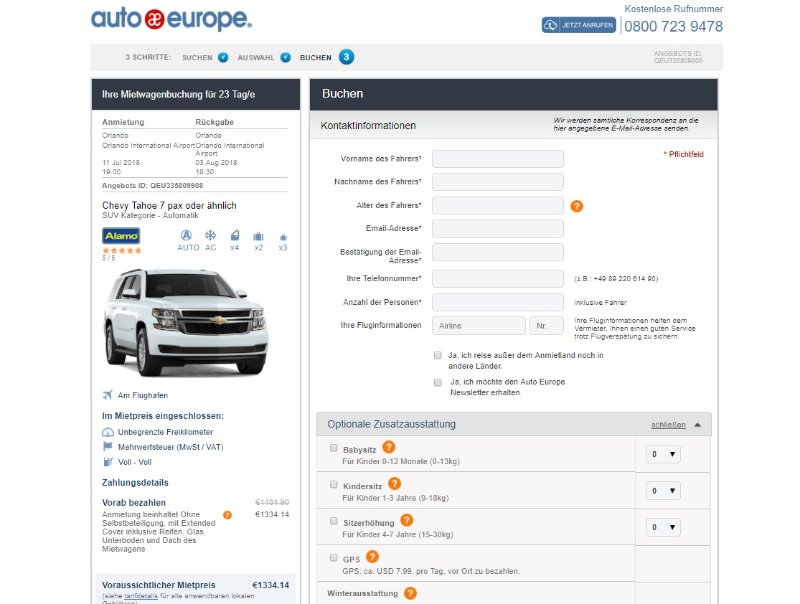Viewport: 800px width, 604px height.
Task: Click the help icon beside driver age field
Action: tap(577, 206)
